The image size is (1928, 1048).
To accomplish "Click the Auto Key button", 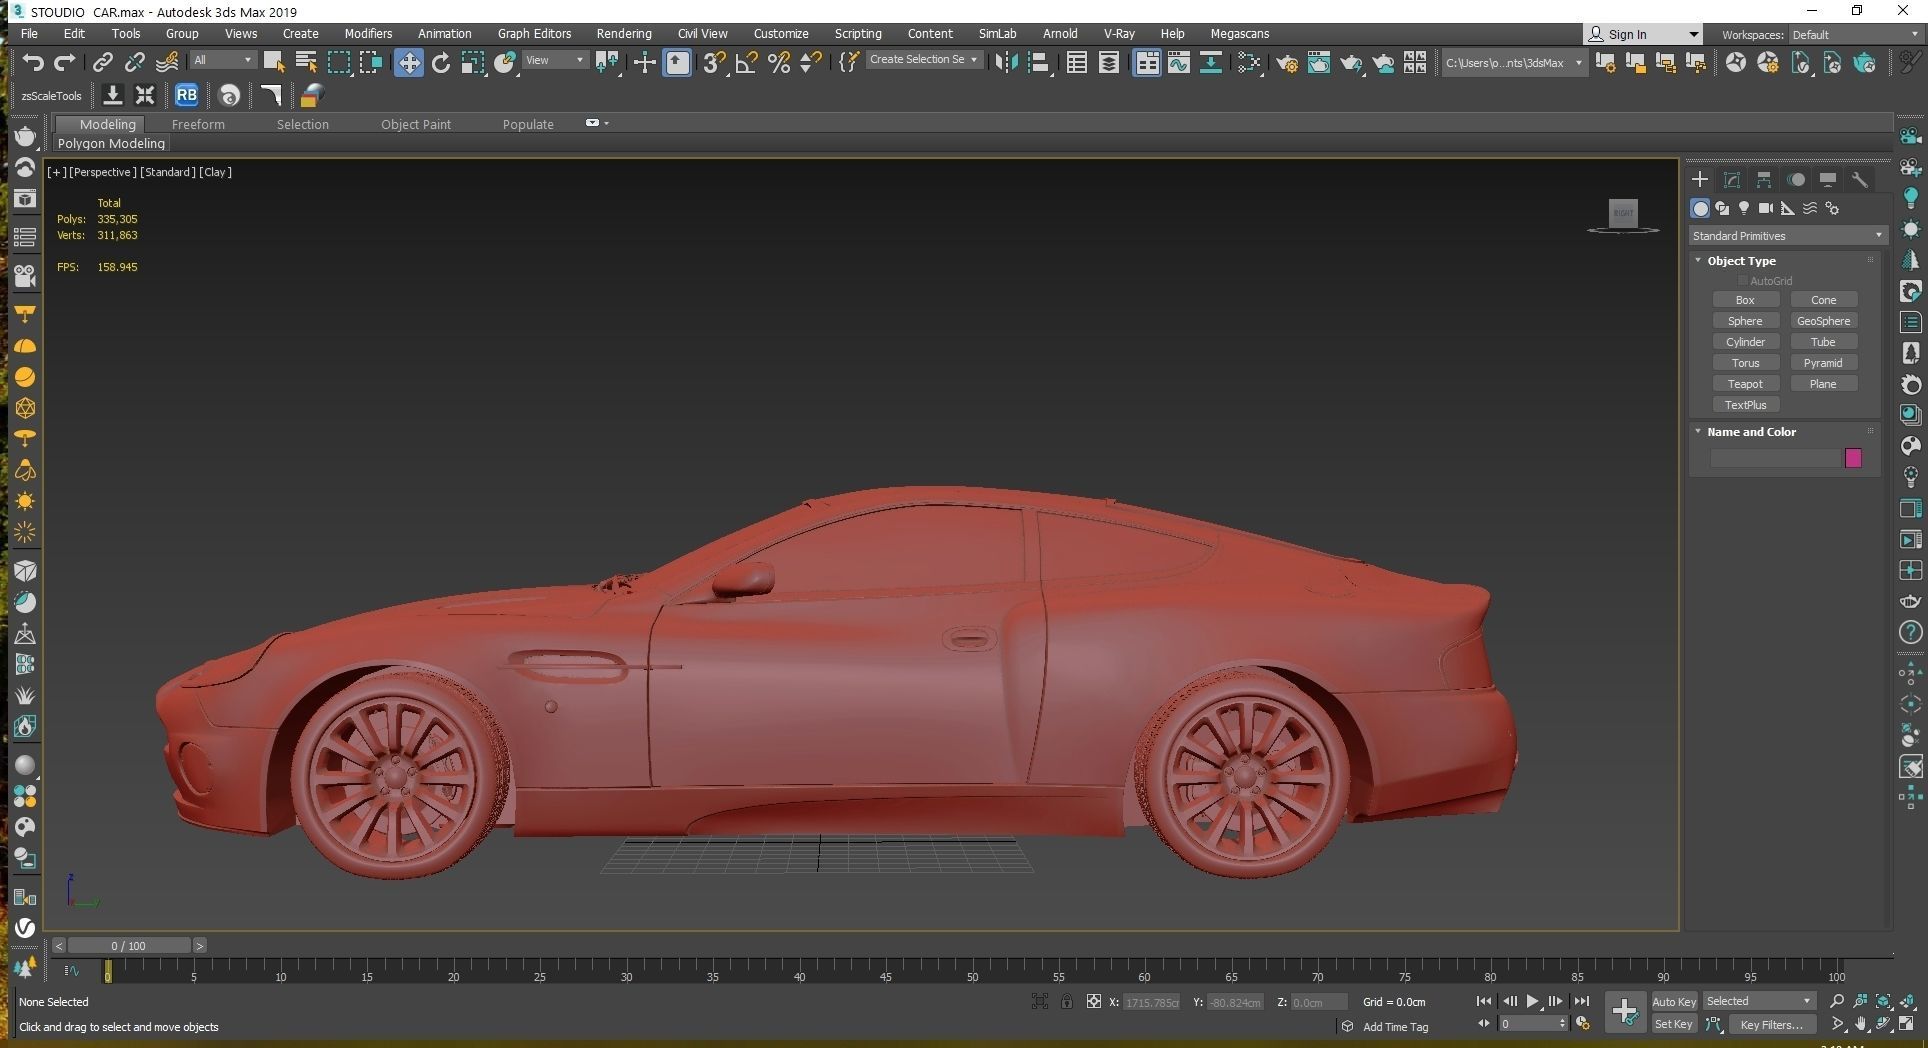I will [1673, 1002].
